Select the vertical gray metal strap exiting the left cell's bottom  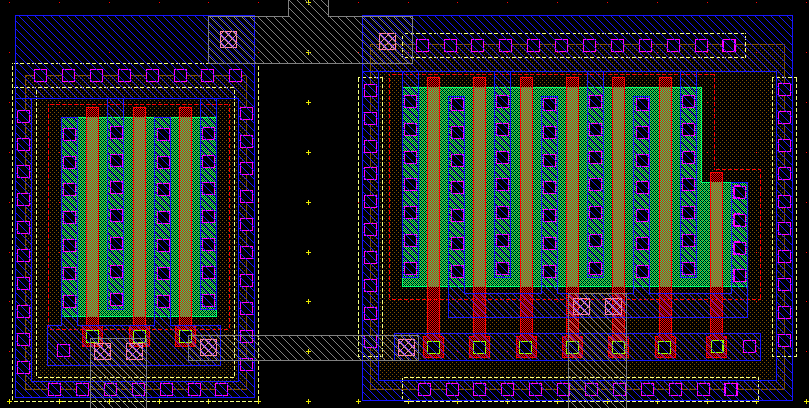tap(118, 373)
